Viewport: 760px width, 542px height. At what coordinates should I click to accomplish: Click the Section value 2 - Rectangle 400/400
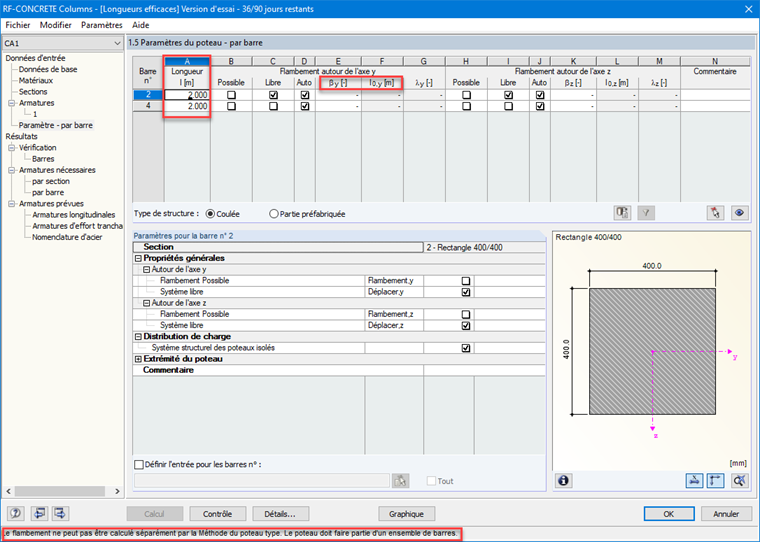[x=484, y=247]
